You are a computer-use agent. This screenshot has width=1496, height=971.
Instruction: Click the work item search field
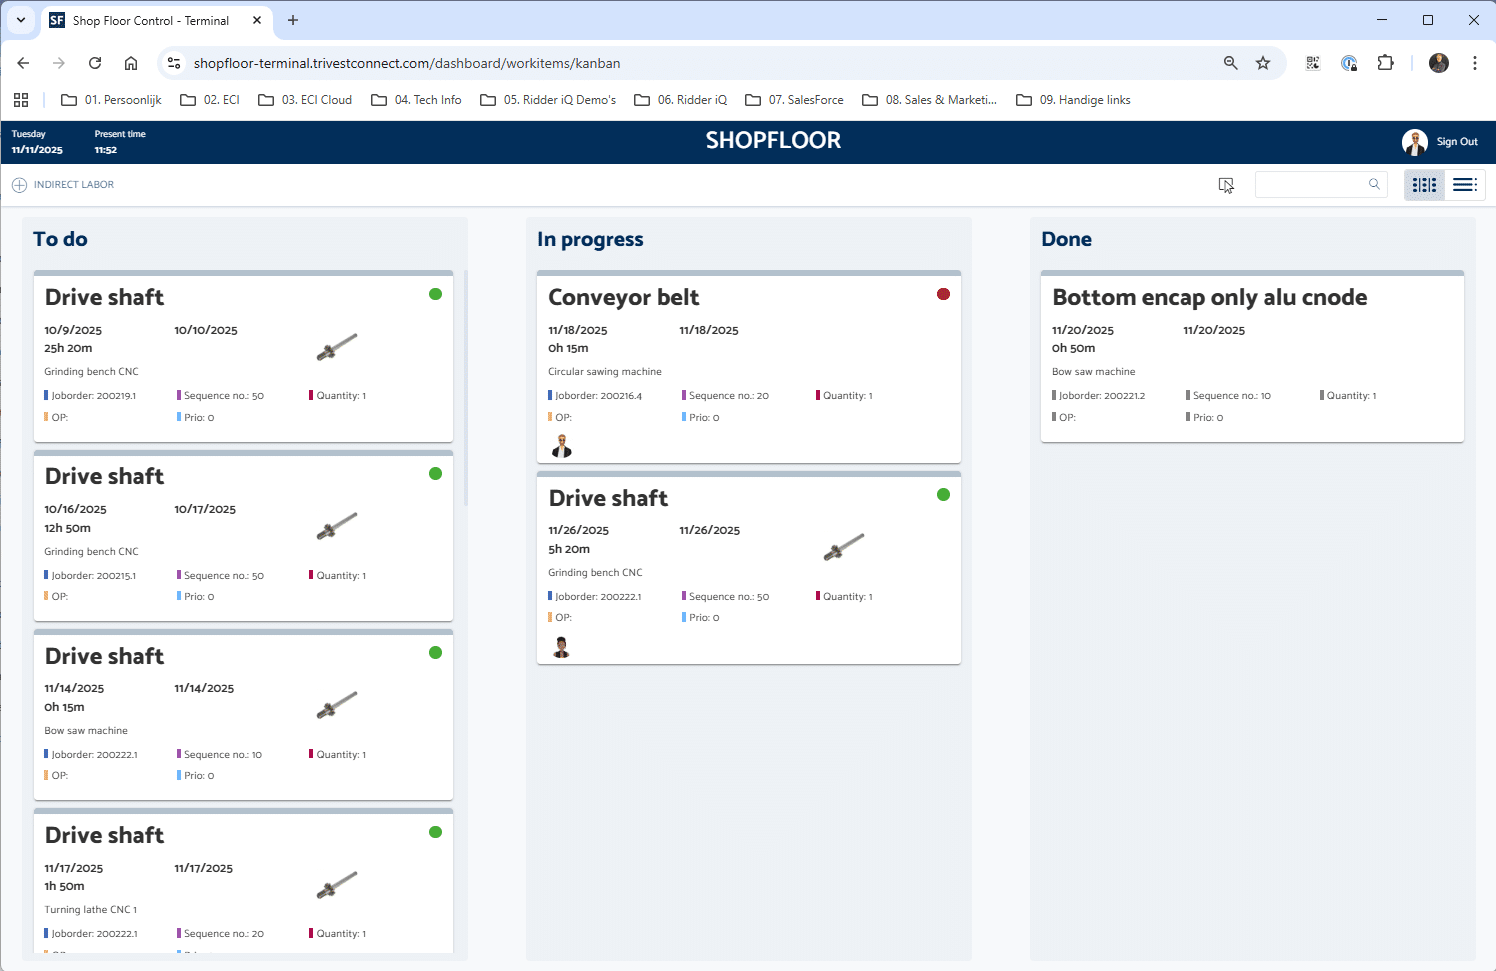(1310, 185)
